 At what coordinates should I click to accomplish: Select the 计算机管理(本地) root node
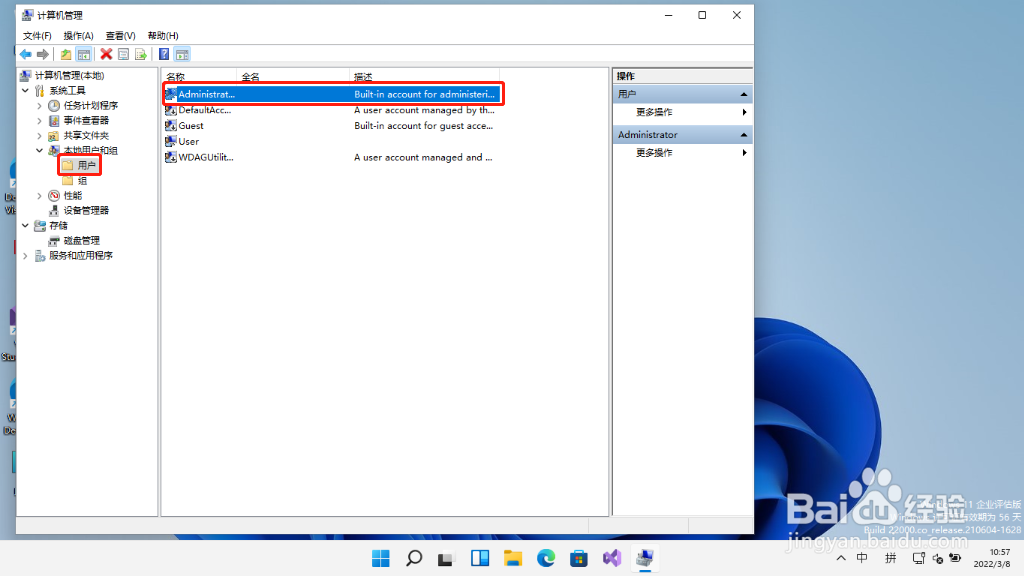(69, 75)
